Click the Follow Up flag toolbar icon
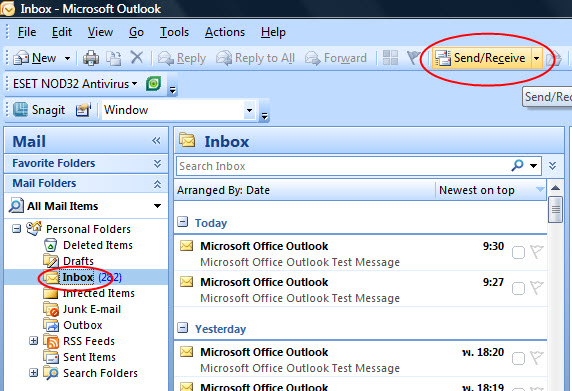The height and width of the screenshot is (391, 572). [x=414, y=58]
